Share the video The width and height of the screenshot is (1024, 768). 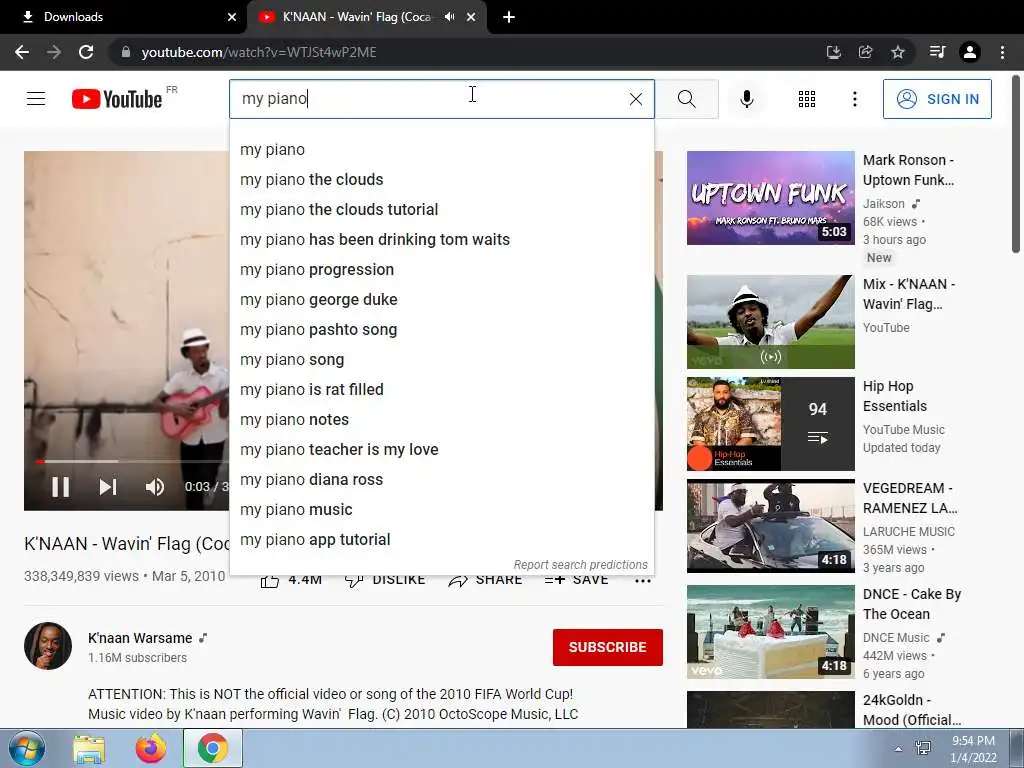pos(485,580)
